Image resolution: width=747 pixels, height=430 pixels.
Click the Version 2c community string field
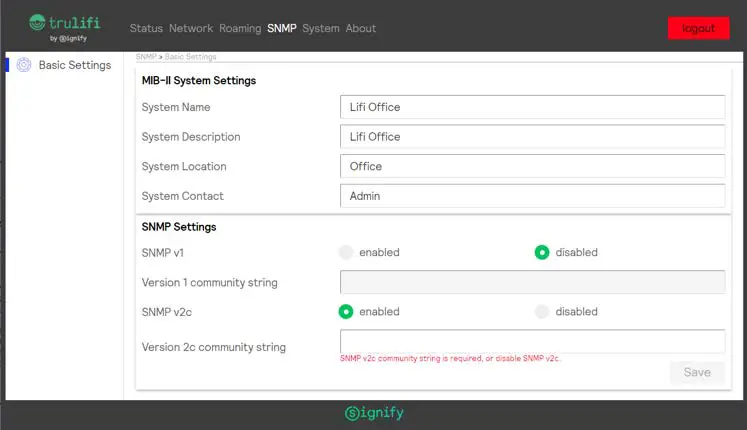click(x=533, y=341)
